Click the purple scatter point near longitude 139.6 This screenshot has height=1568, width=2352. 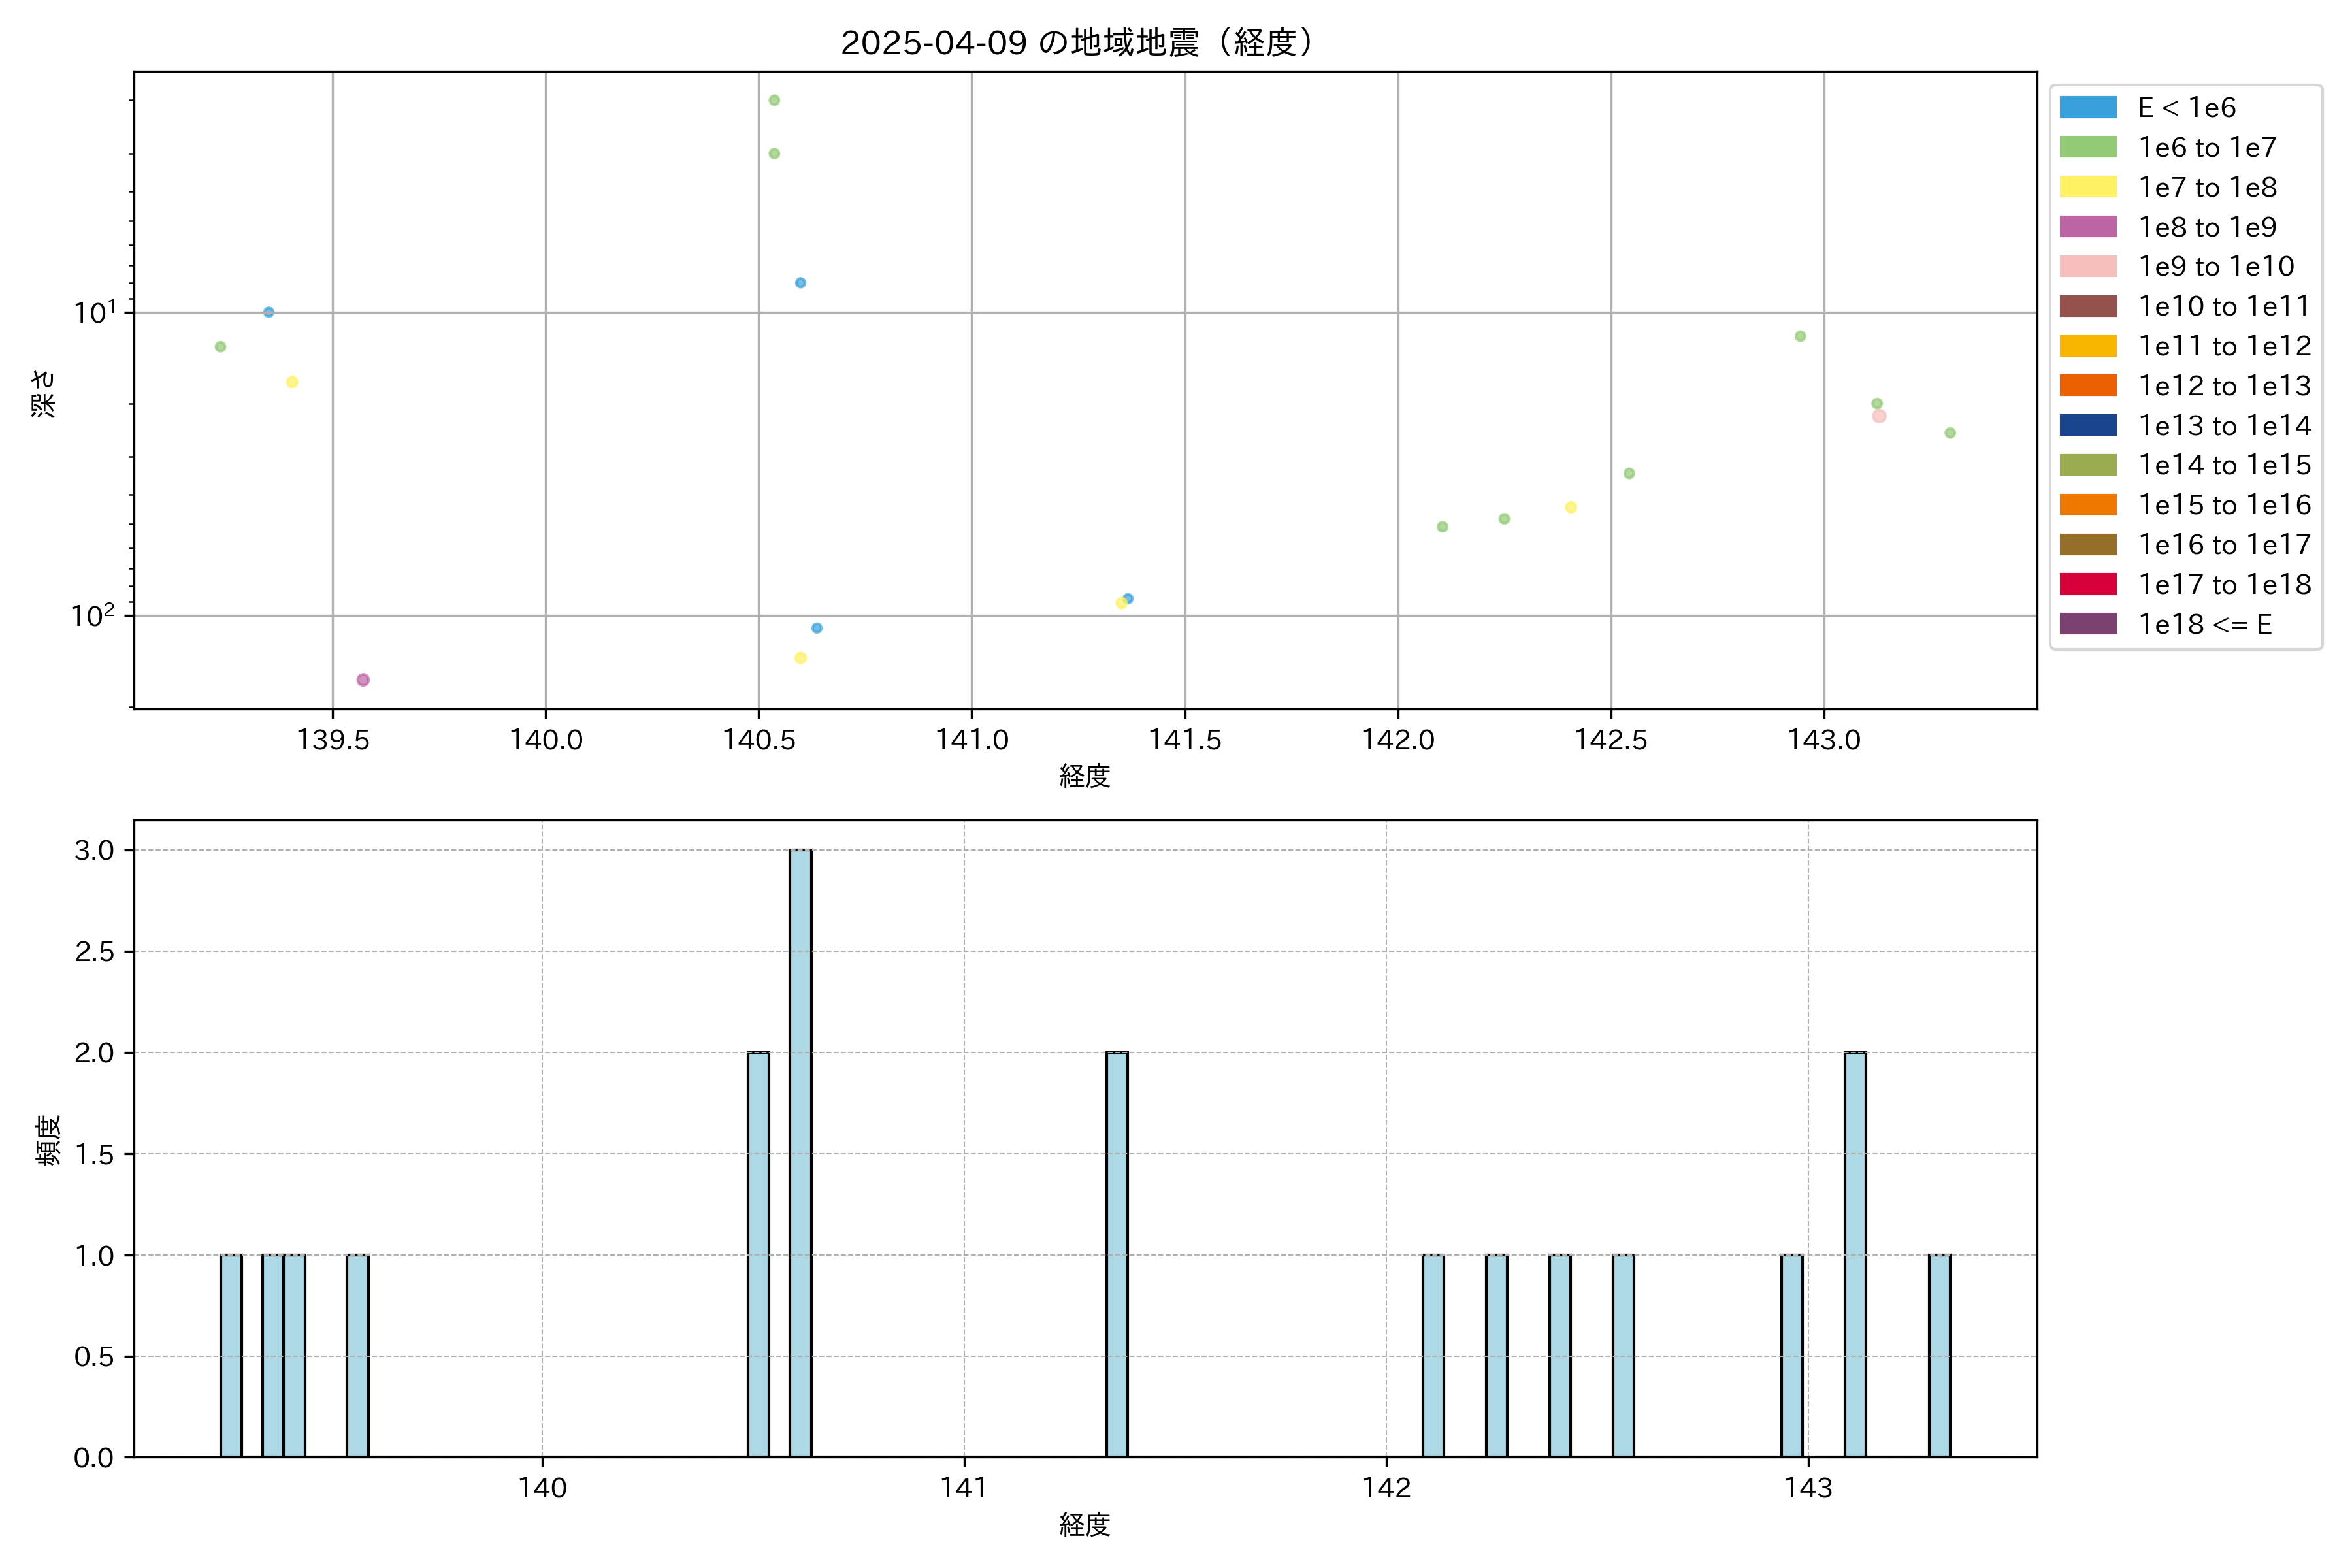click(363, 680)
